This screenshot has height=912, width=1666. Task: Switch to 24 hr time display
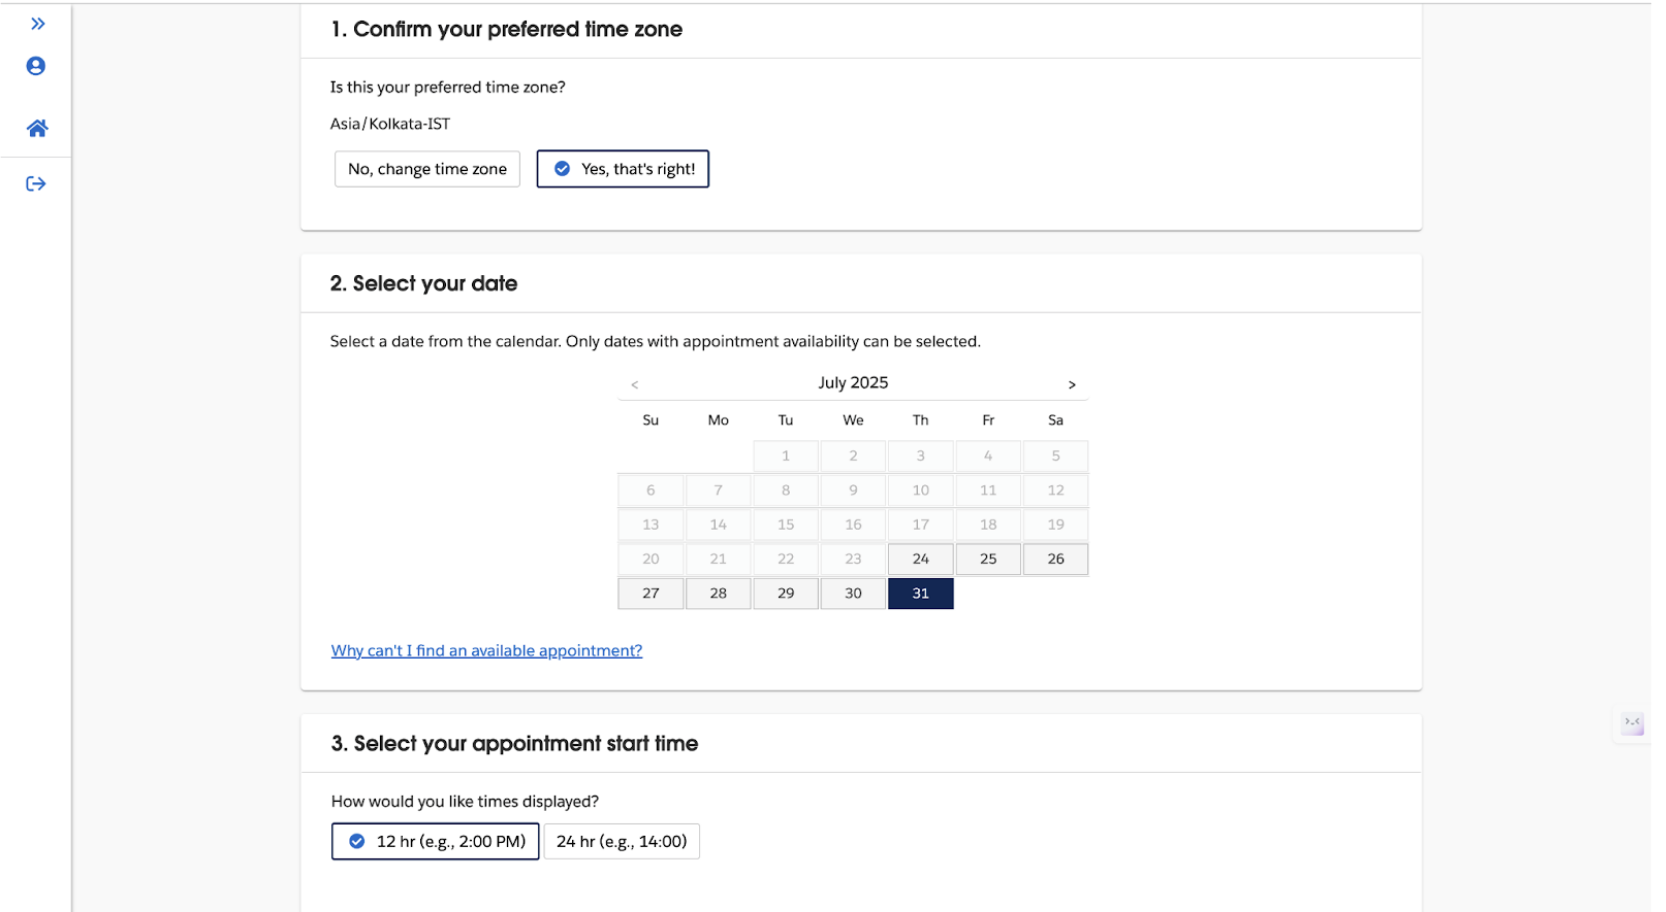click(621, 841)
